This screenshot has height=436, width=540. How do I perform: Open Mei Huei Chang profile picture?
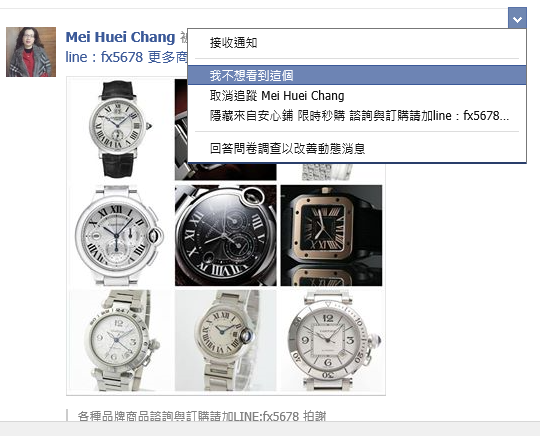(31, 52)
